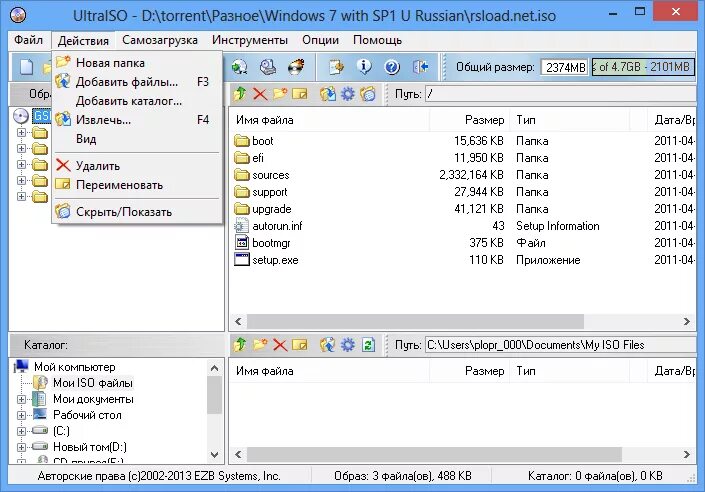Image resolution: width=705 pixels, height=492 pixels.
Task: Expand the Новый том(D:) drive node
Action: [21, 447]
